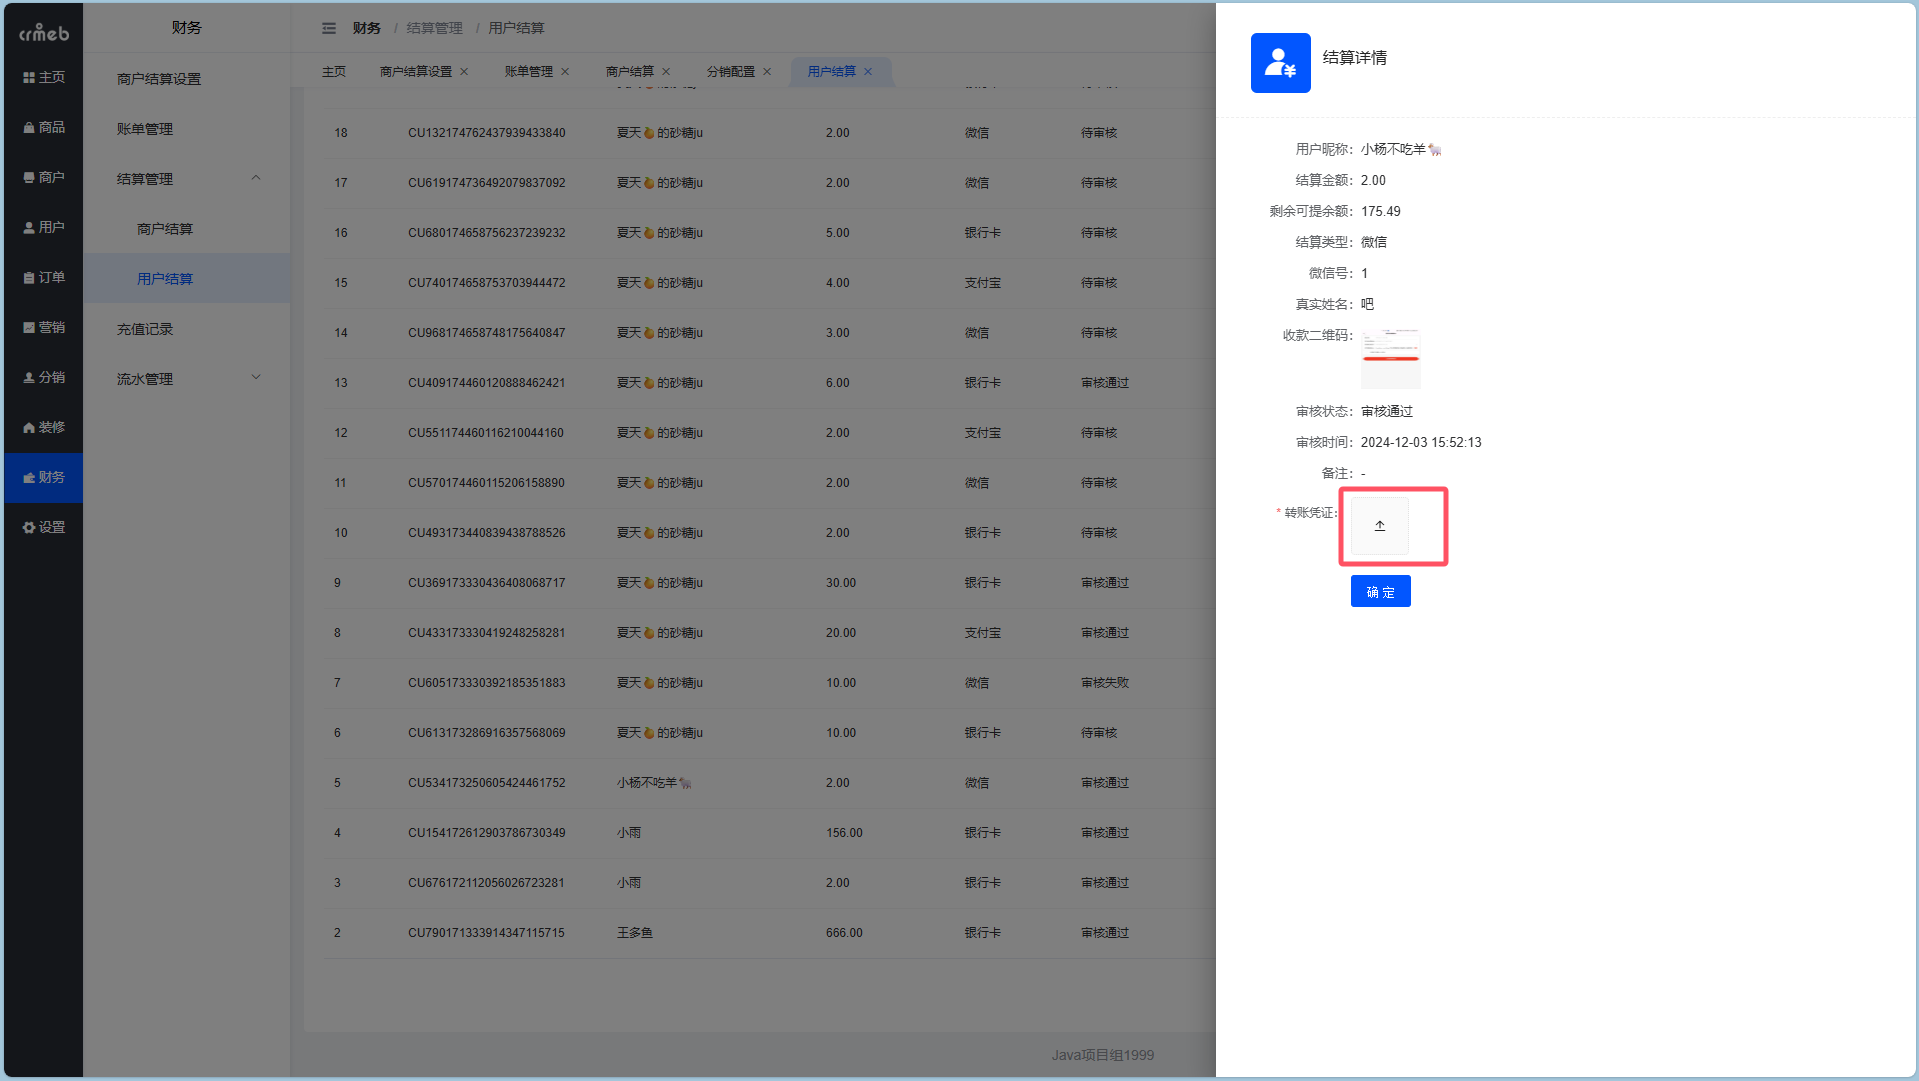This screenshot has width=1919, height=1081.
Task: Click 结算管理 breadcrumb link
Action: (434, 28)
